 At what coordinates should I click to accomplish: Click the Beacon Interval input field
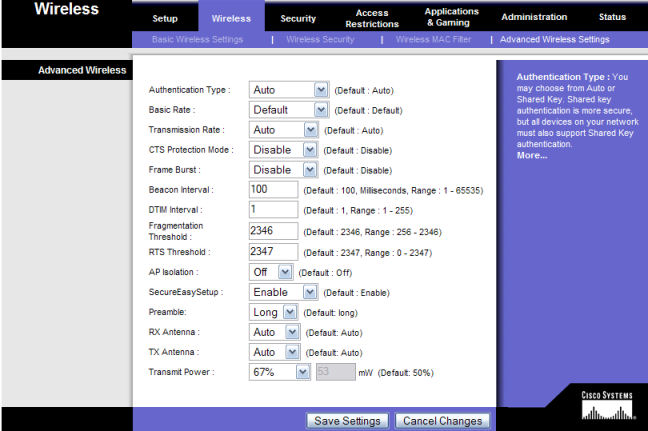(273, 190)
